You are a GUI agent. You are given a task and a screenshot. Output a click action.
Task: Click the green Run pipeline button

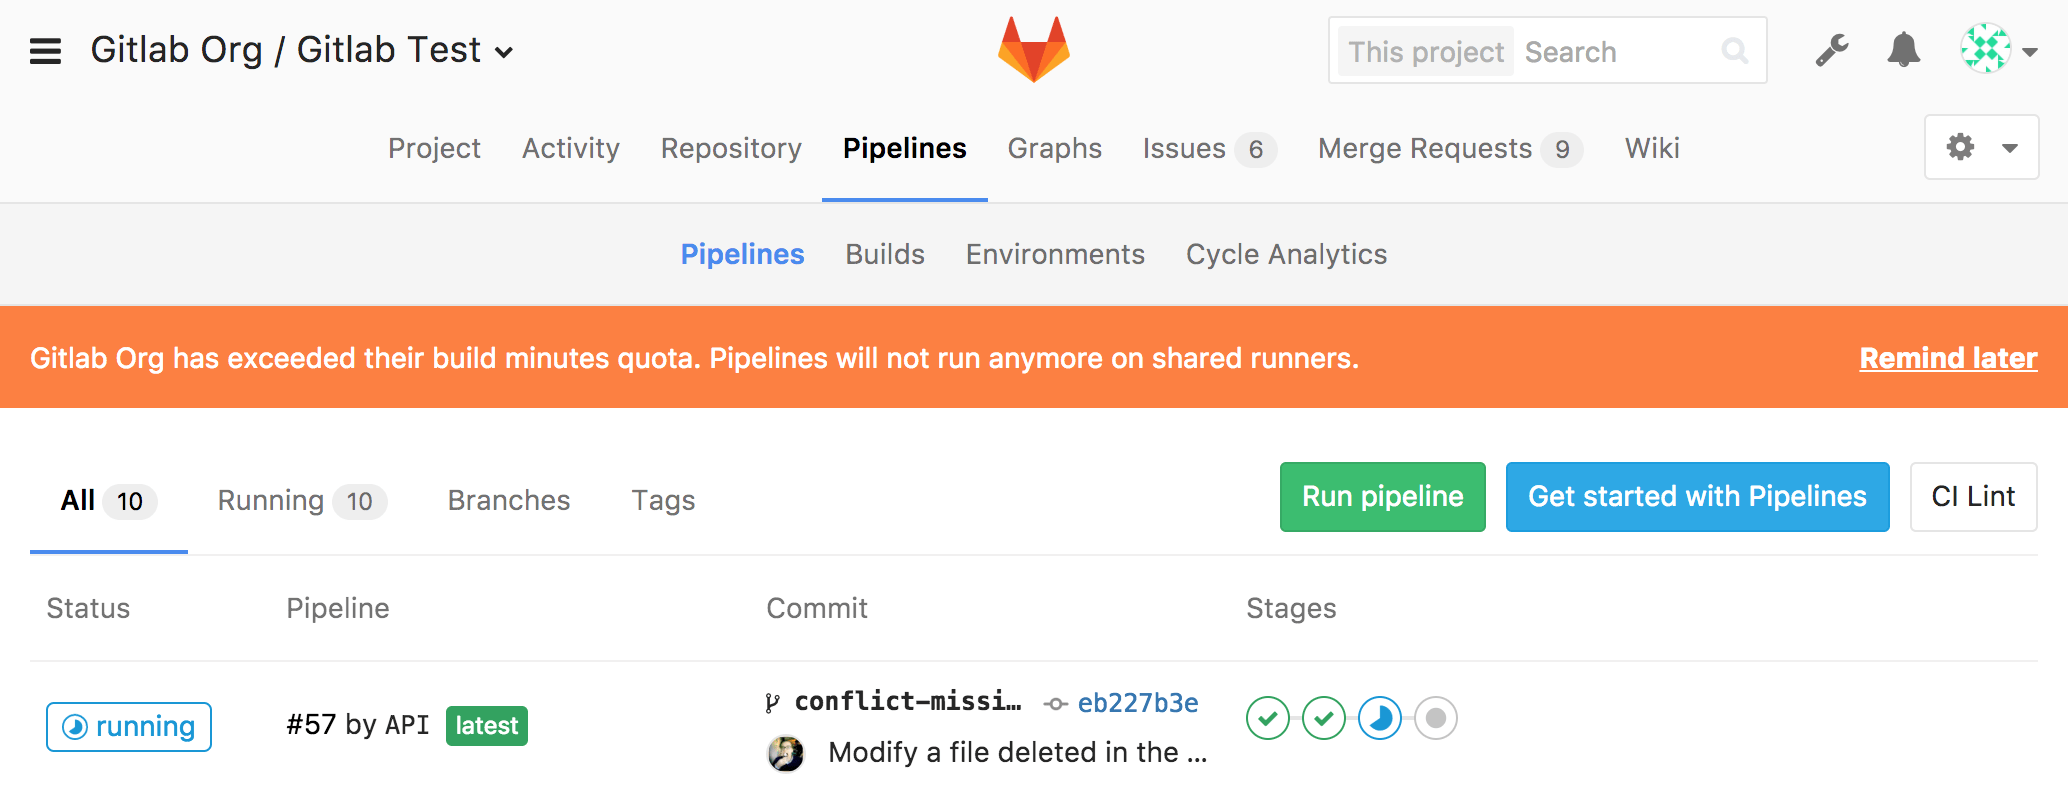pyautogui.click(x=1383, y=497)
